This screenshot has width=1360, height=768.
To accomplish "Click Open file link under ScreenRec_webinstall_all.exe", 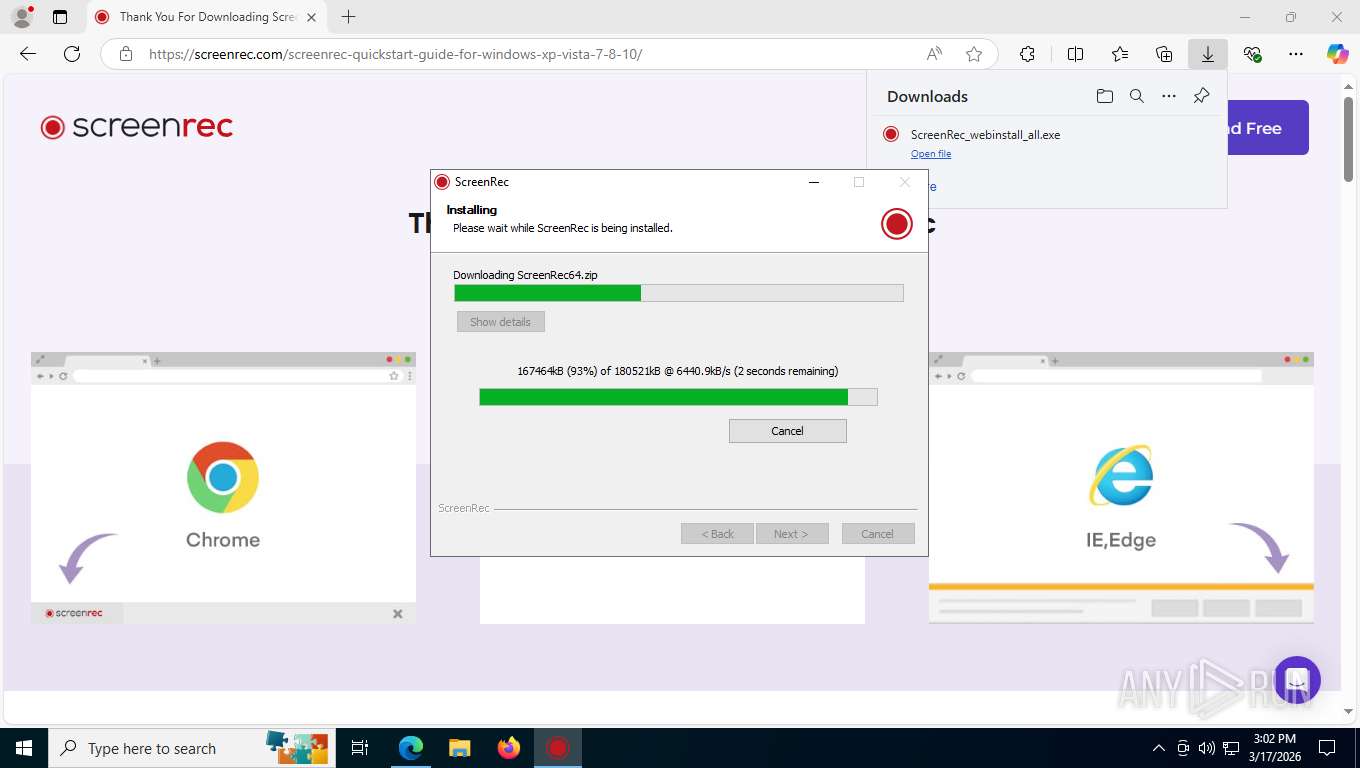I will click(931, 154).
